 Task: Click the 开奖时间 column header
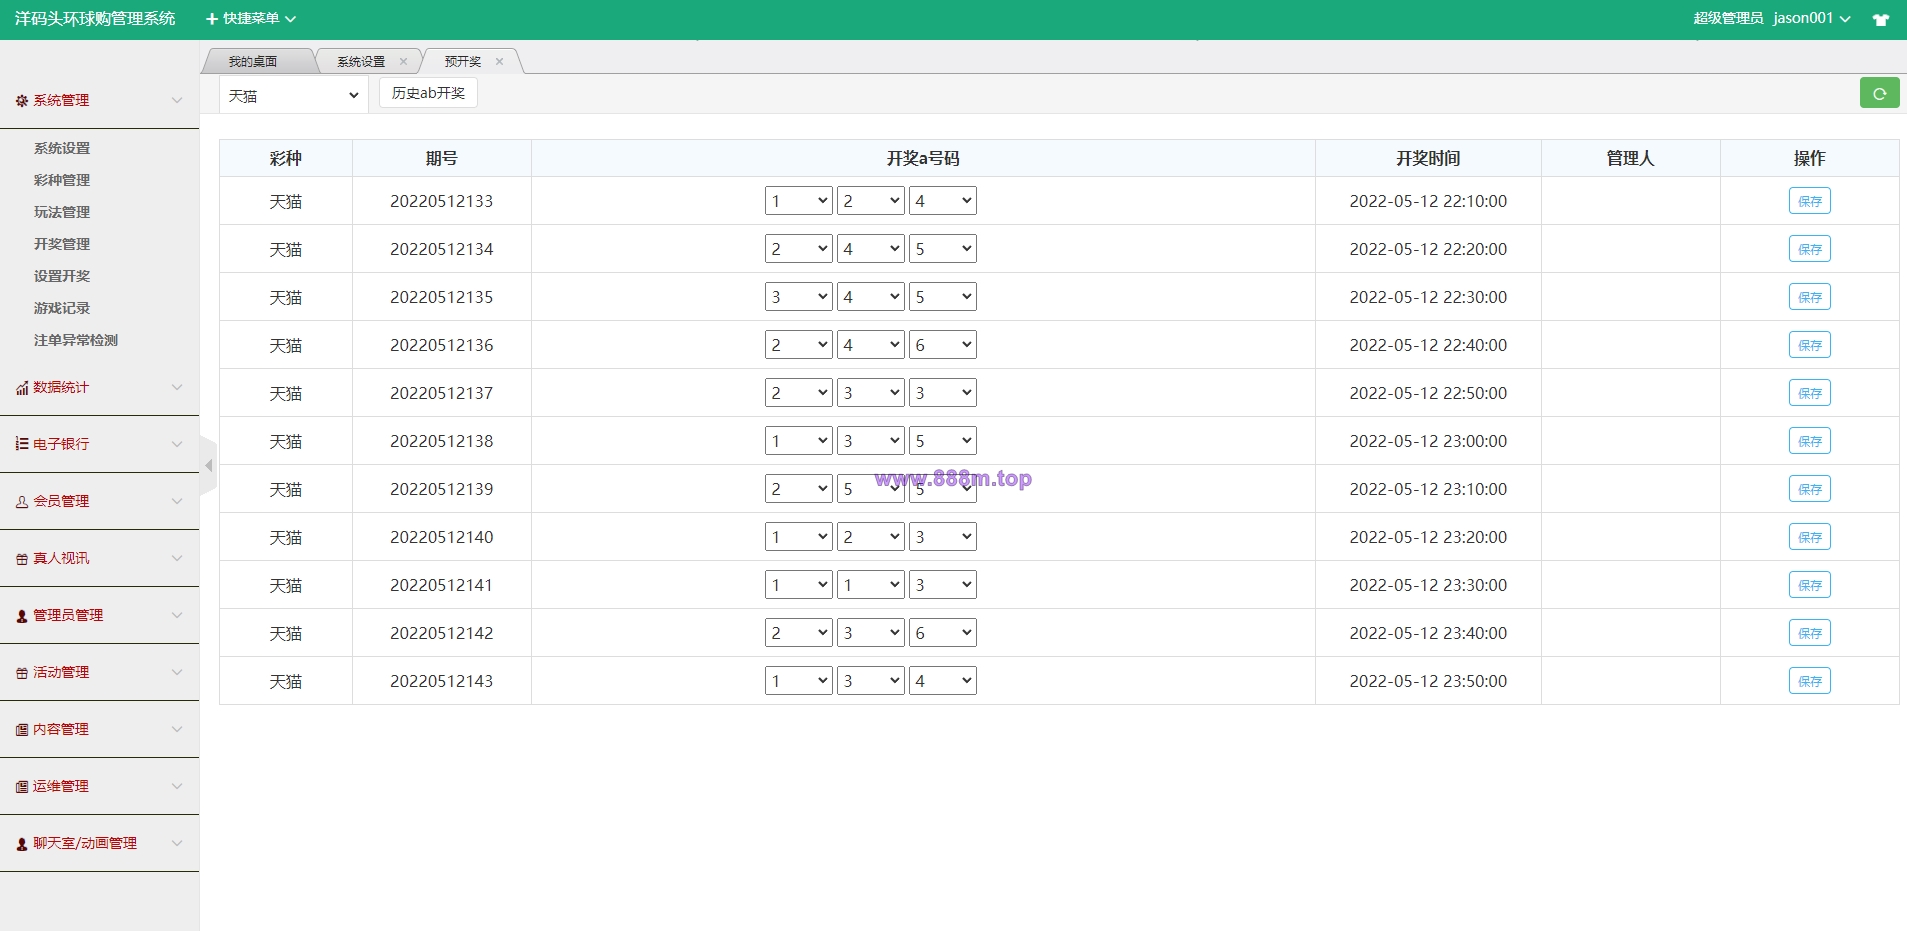pyautogui.click(x=1428, y=158)
